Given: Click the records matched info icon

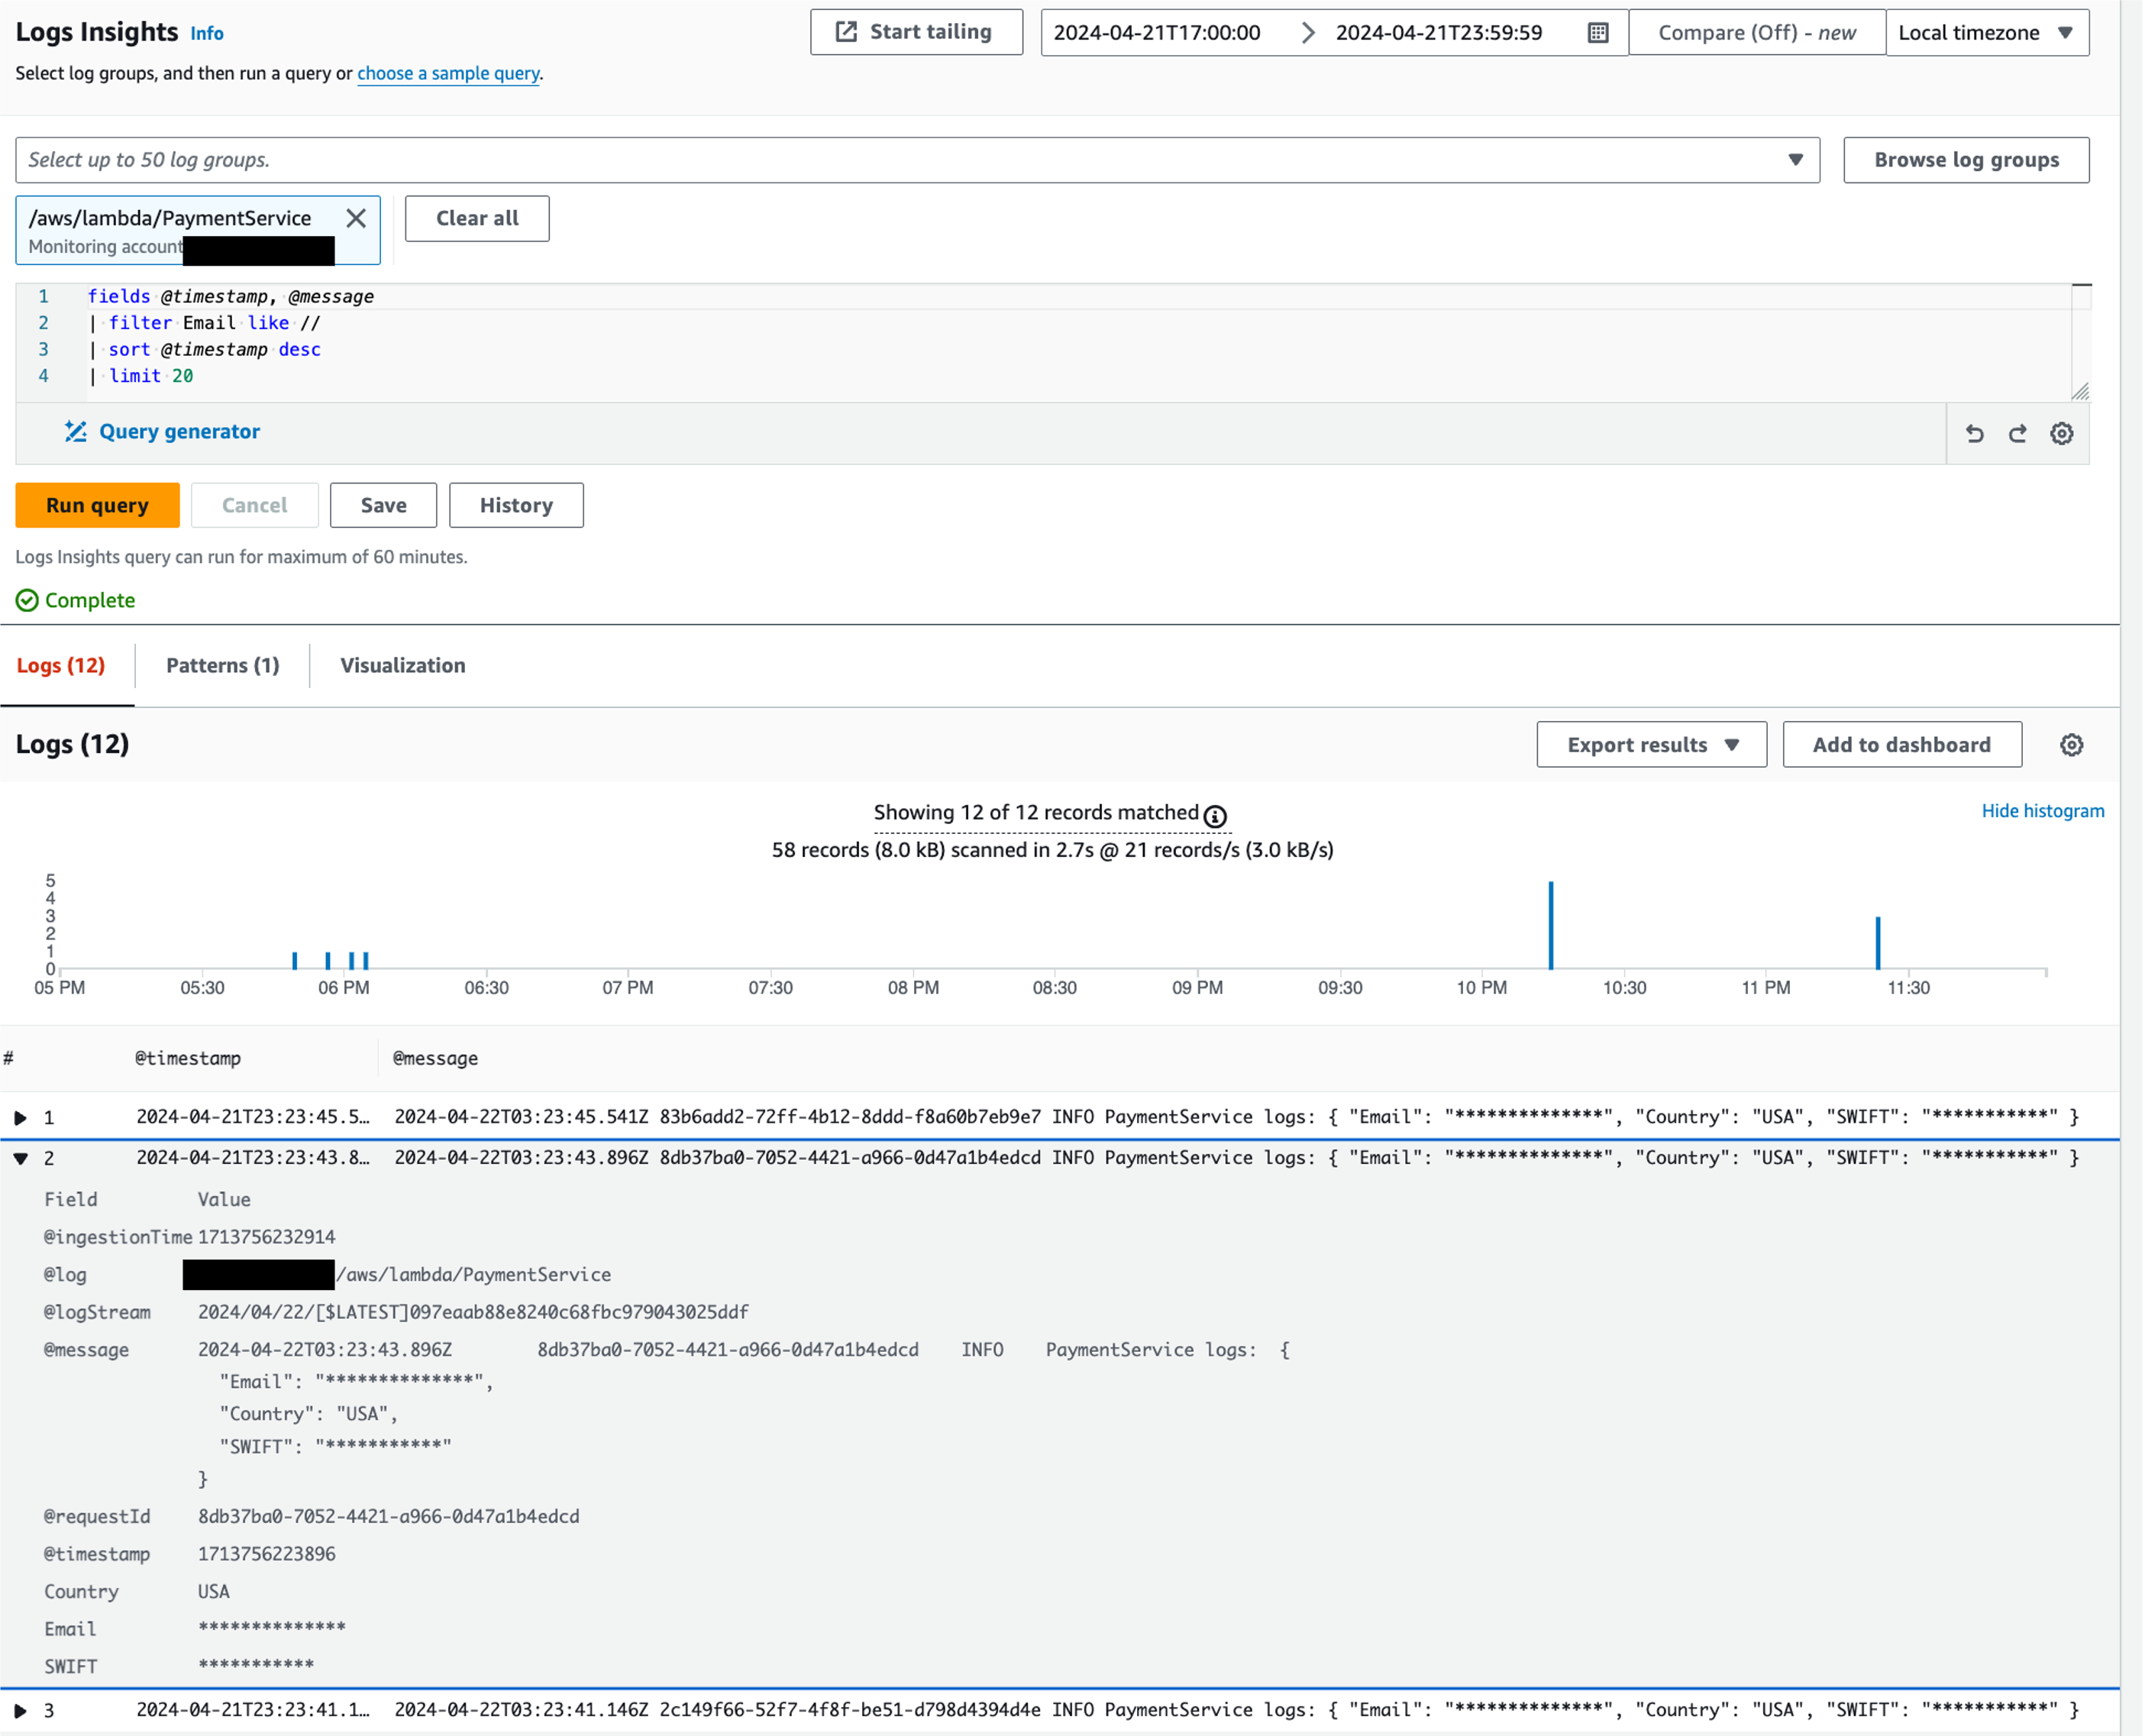Looking at the screenshot, I should (x=1215, y=816).
